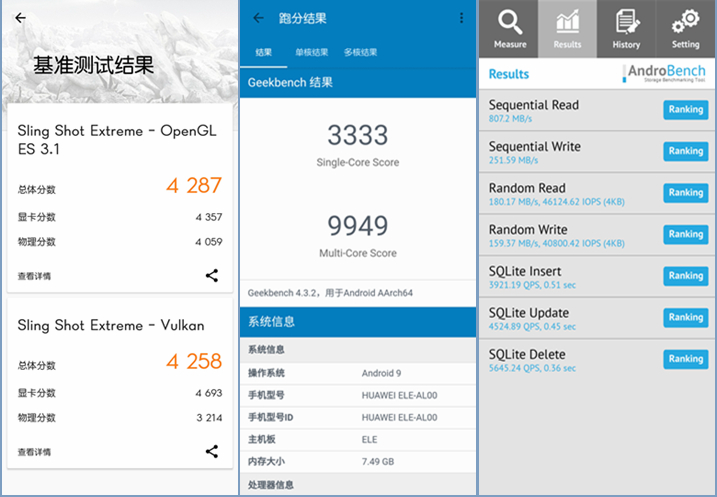Screen dimensions: 717x497
Task: Click the 手机型号ID HUAWEI ELE-AL00 value
Action: pos(399,417)
